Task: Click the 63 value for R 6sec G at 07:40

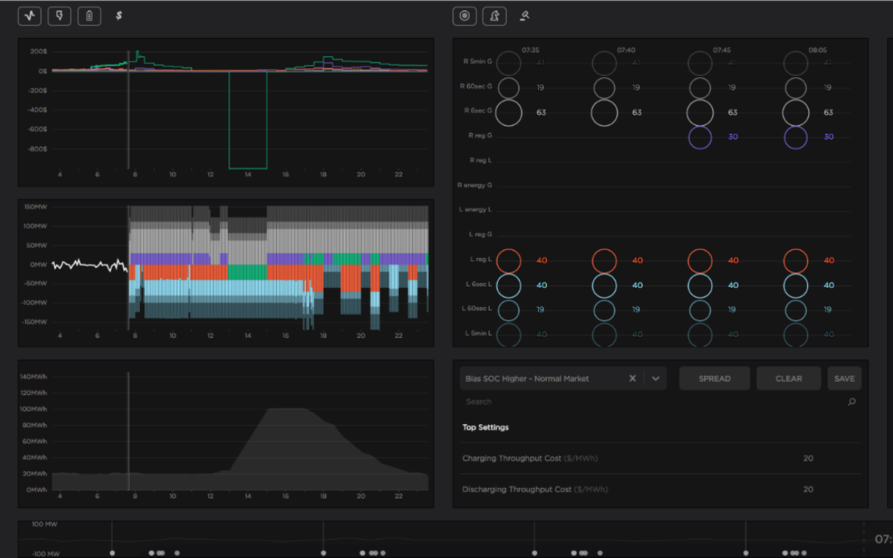Action: pyautogui.click(x=637, y=113)
